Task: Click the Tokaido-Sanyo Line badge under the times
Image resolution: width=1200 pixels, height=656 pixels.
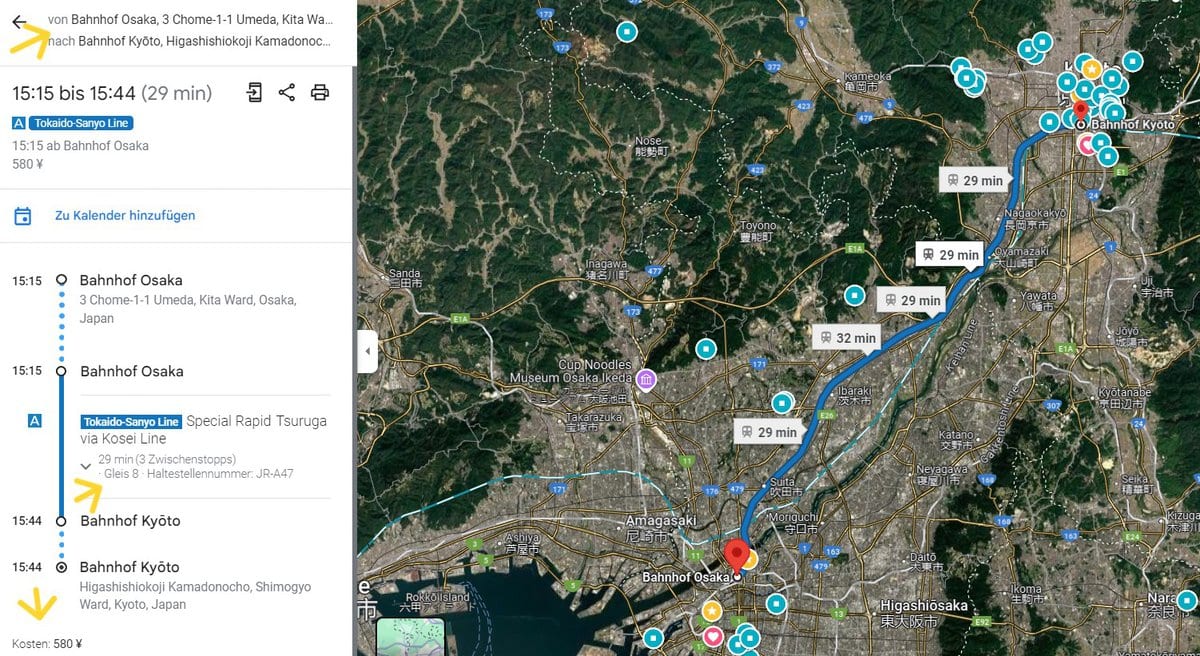Action: coord(81,123)
